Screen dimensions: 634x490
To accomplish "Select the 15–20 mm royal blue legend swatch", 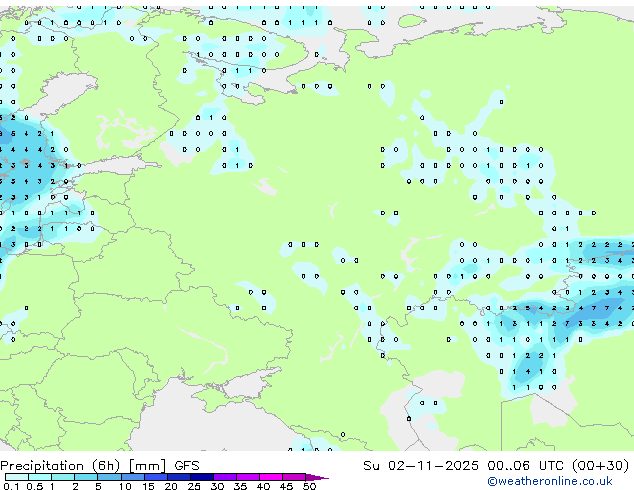I will point(155,477).
